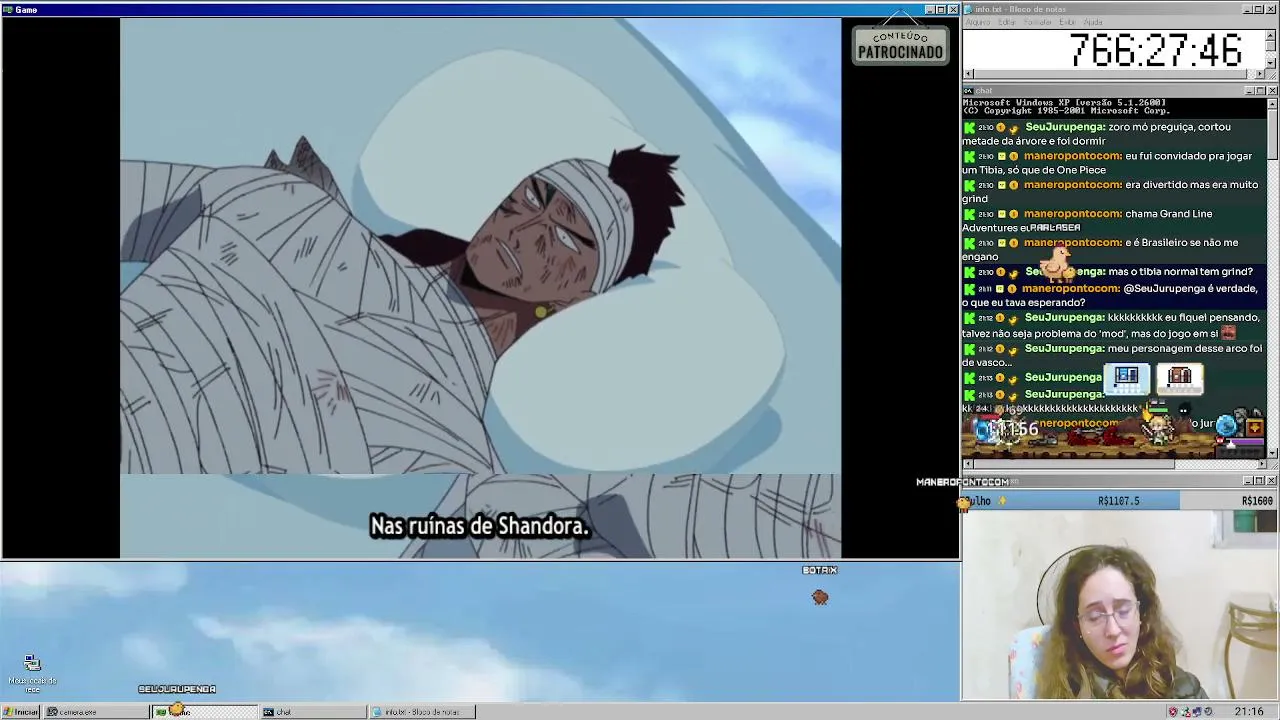
Task: Close the info.txt Notepad window
Action: point(1272,10)
